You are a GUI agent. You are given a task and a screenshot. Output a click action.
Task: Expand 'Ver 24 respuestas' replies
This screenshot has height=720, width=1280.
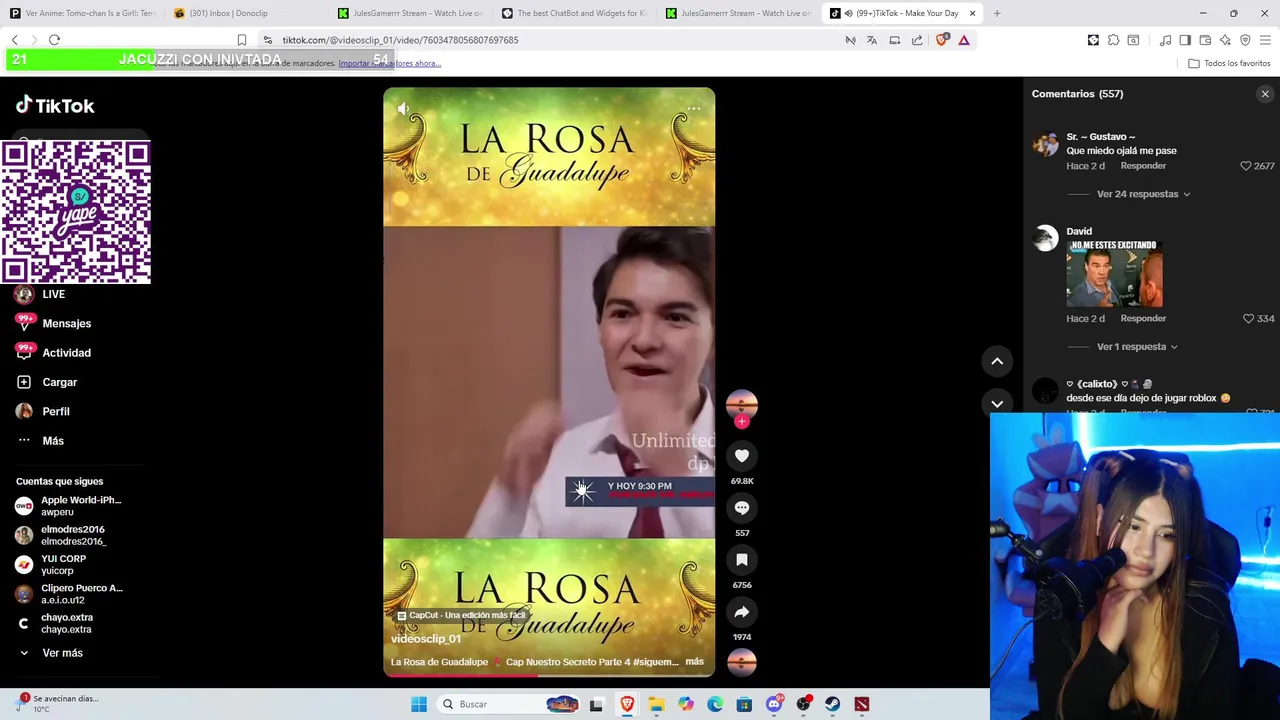(x=1143, y=194)
